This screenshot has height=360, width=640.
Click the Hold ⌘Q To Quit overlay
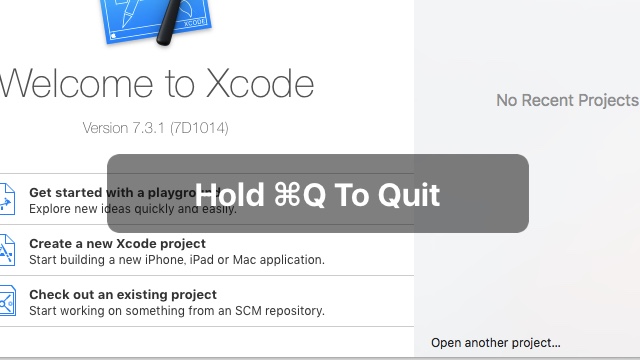[318, 193]
